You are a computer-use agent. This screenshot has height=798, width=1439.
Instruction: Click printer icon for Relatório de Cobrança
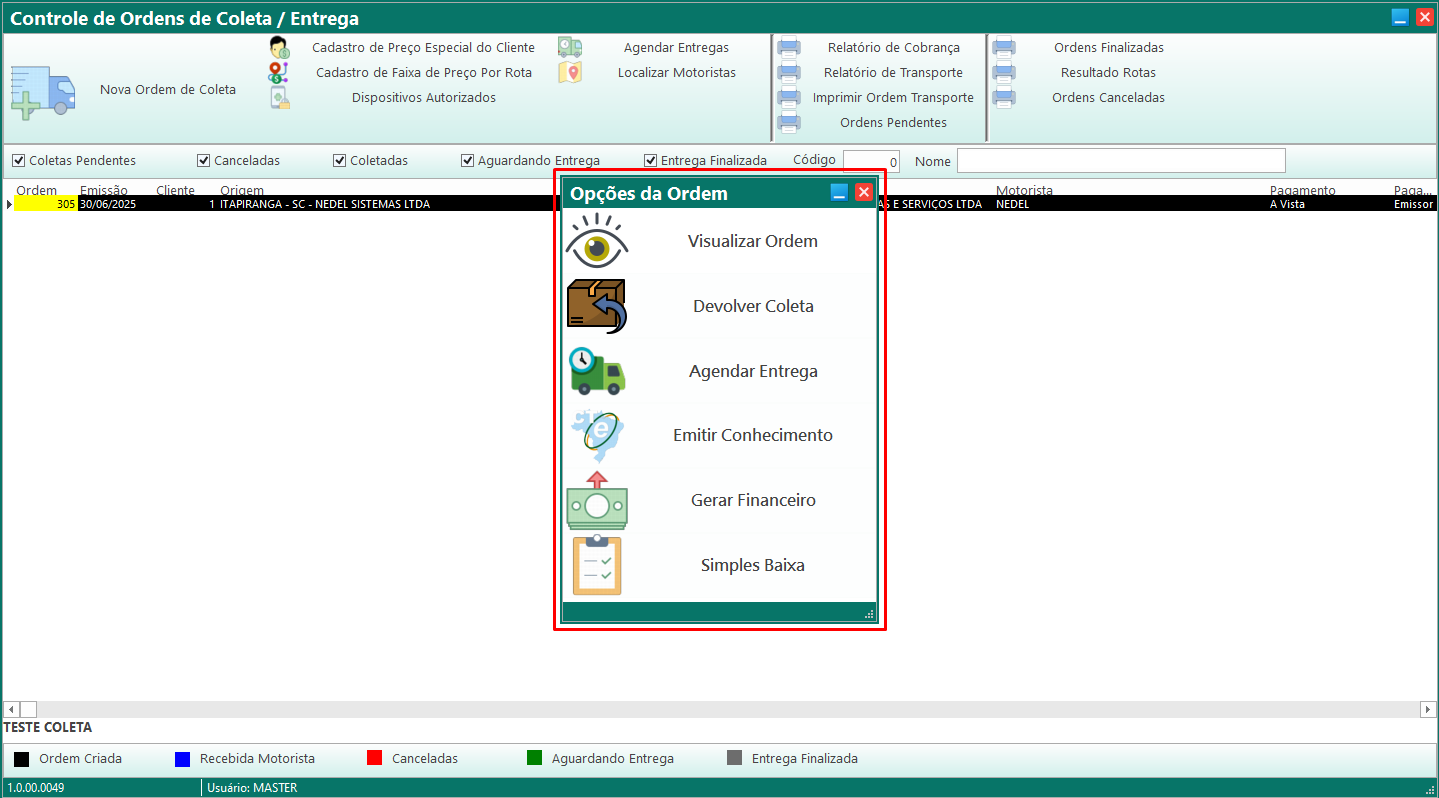789,48
